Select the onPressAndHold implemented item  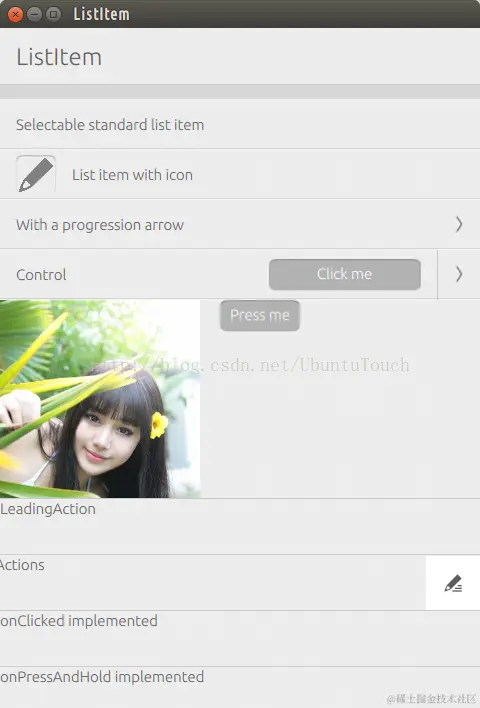240,687
